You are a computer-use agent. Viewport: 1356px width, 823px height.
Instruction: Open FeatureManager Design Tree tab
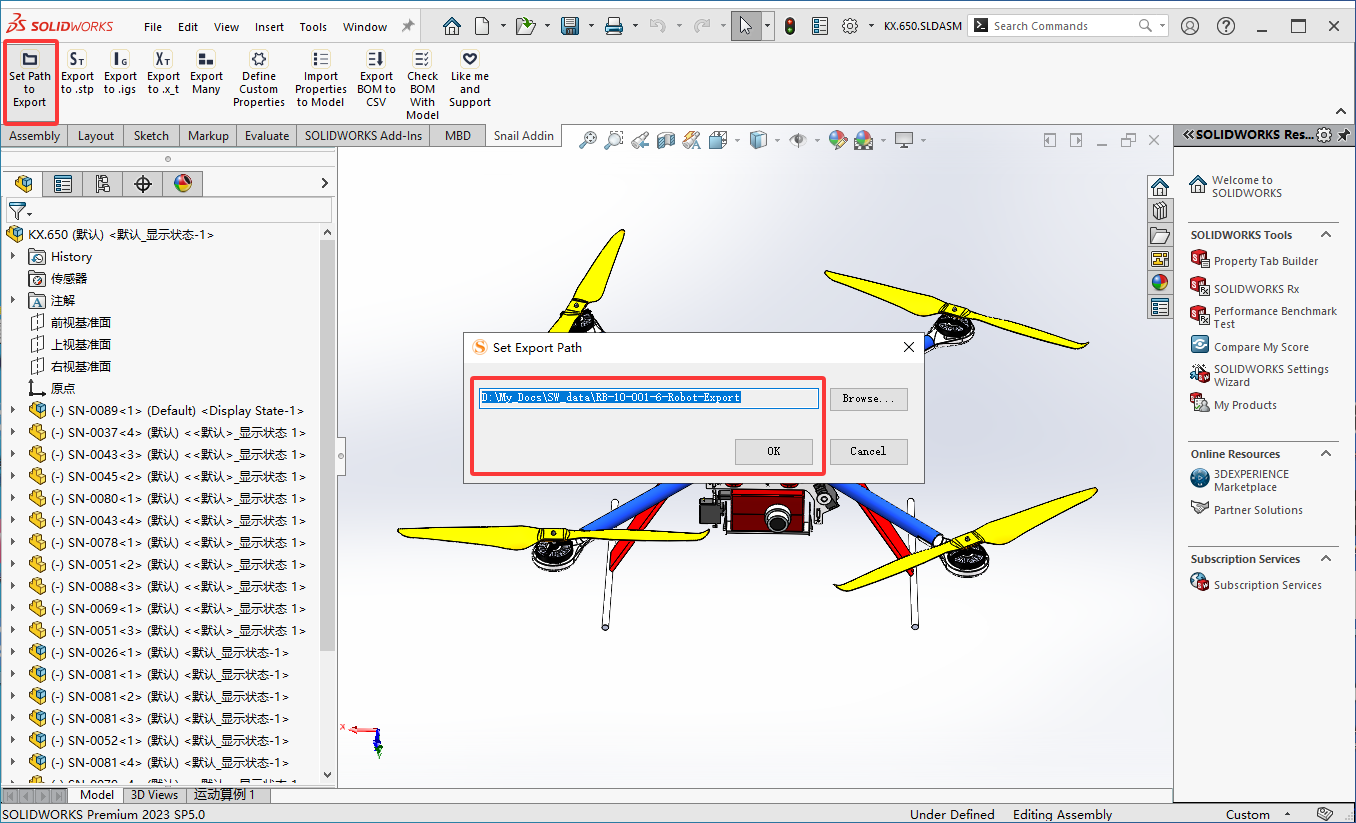[x=24, y=183]
